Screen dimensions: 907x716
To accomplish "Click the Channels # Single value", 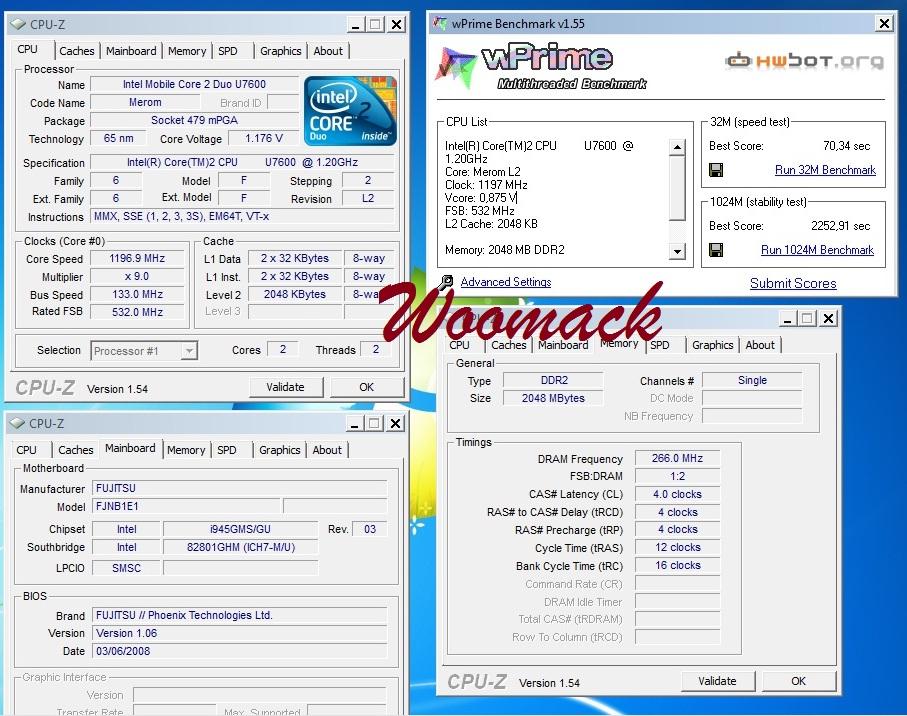I will [x=752, y=380].
